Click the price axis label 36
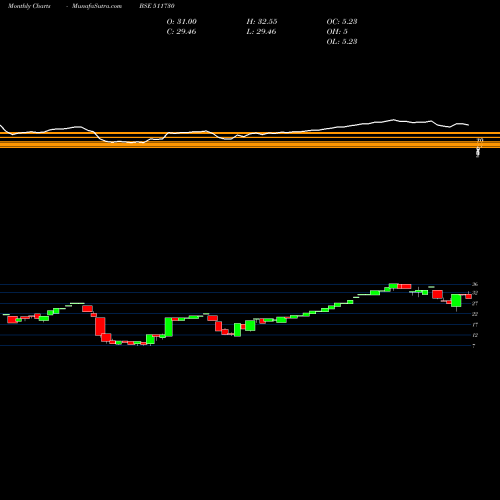Screen dimensions: 500x500 pyautogui.click(x=475, y=284)
